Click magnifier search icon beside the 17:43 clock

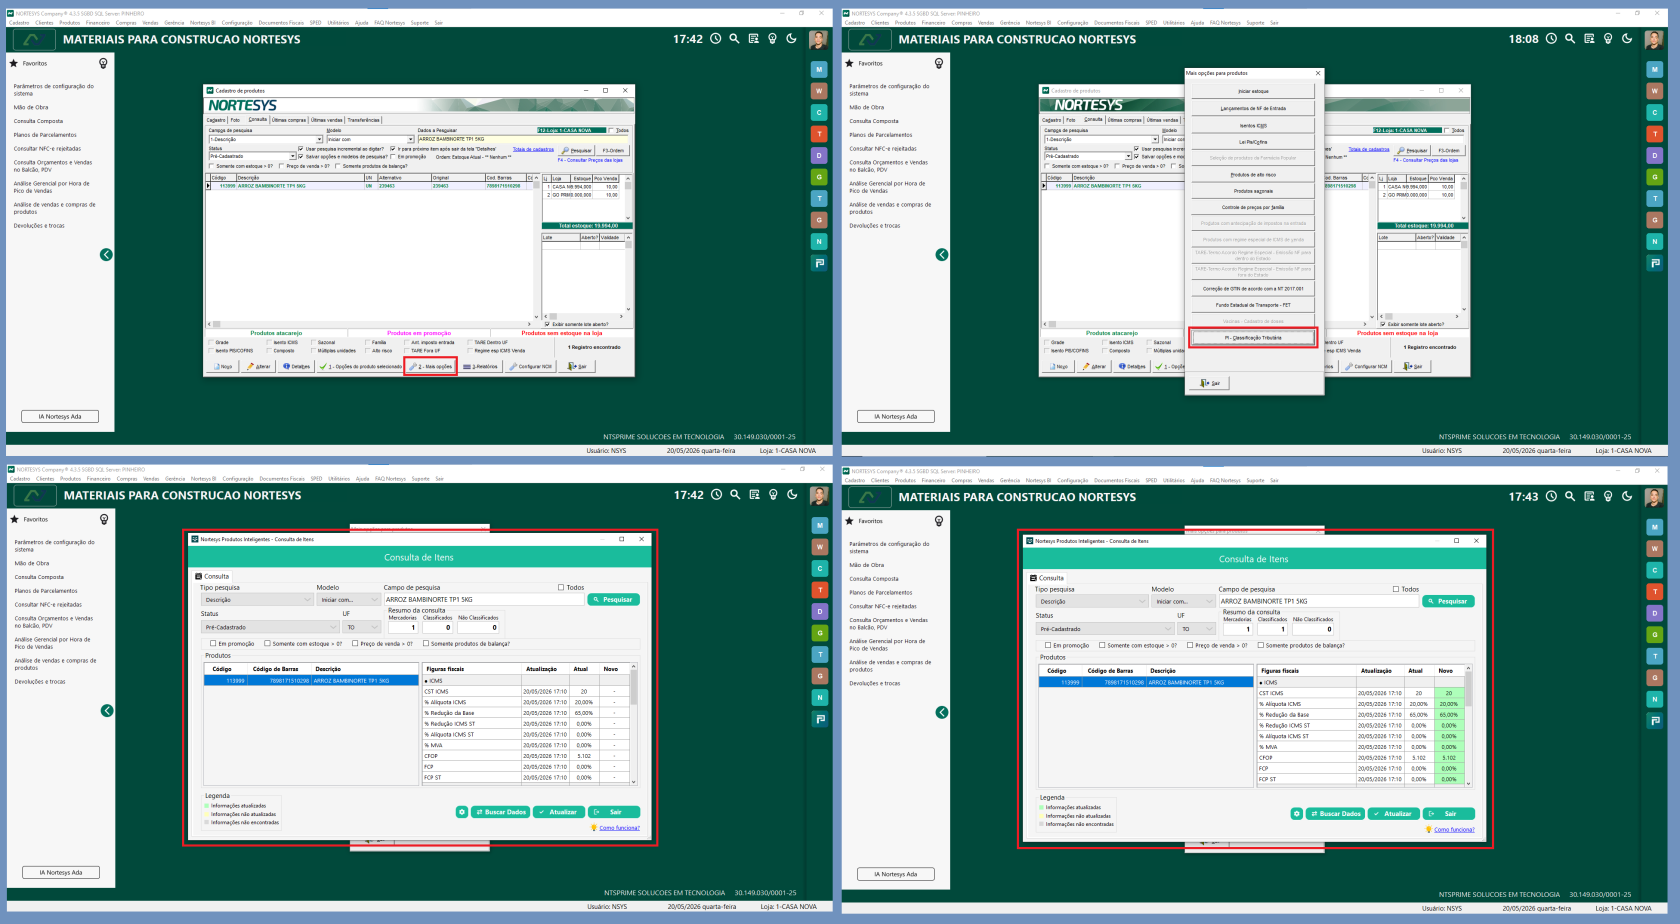(x=1570, y=497)
